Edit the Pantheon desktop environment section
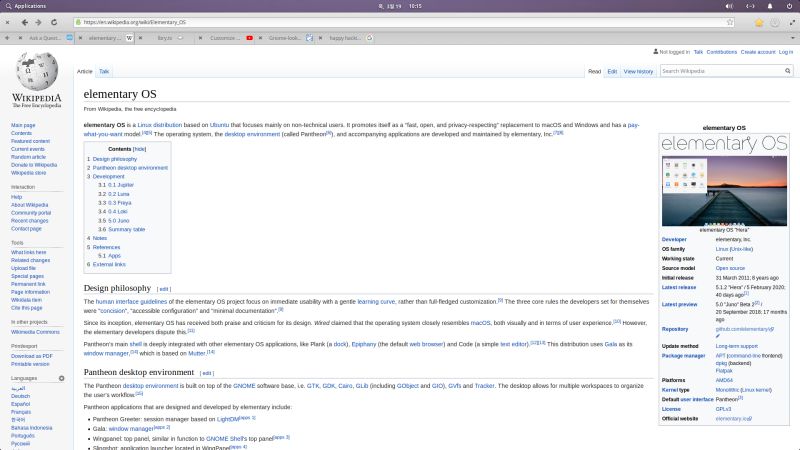Viewport: 800px width, 450px height. coord(207,373)
